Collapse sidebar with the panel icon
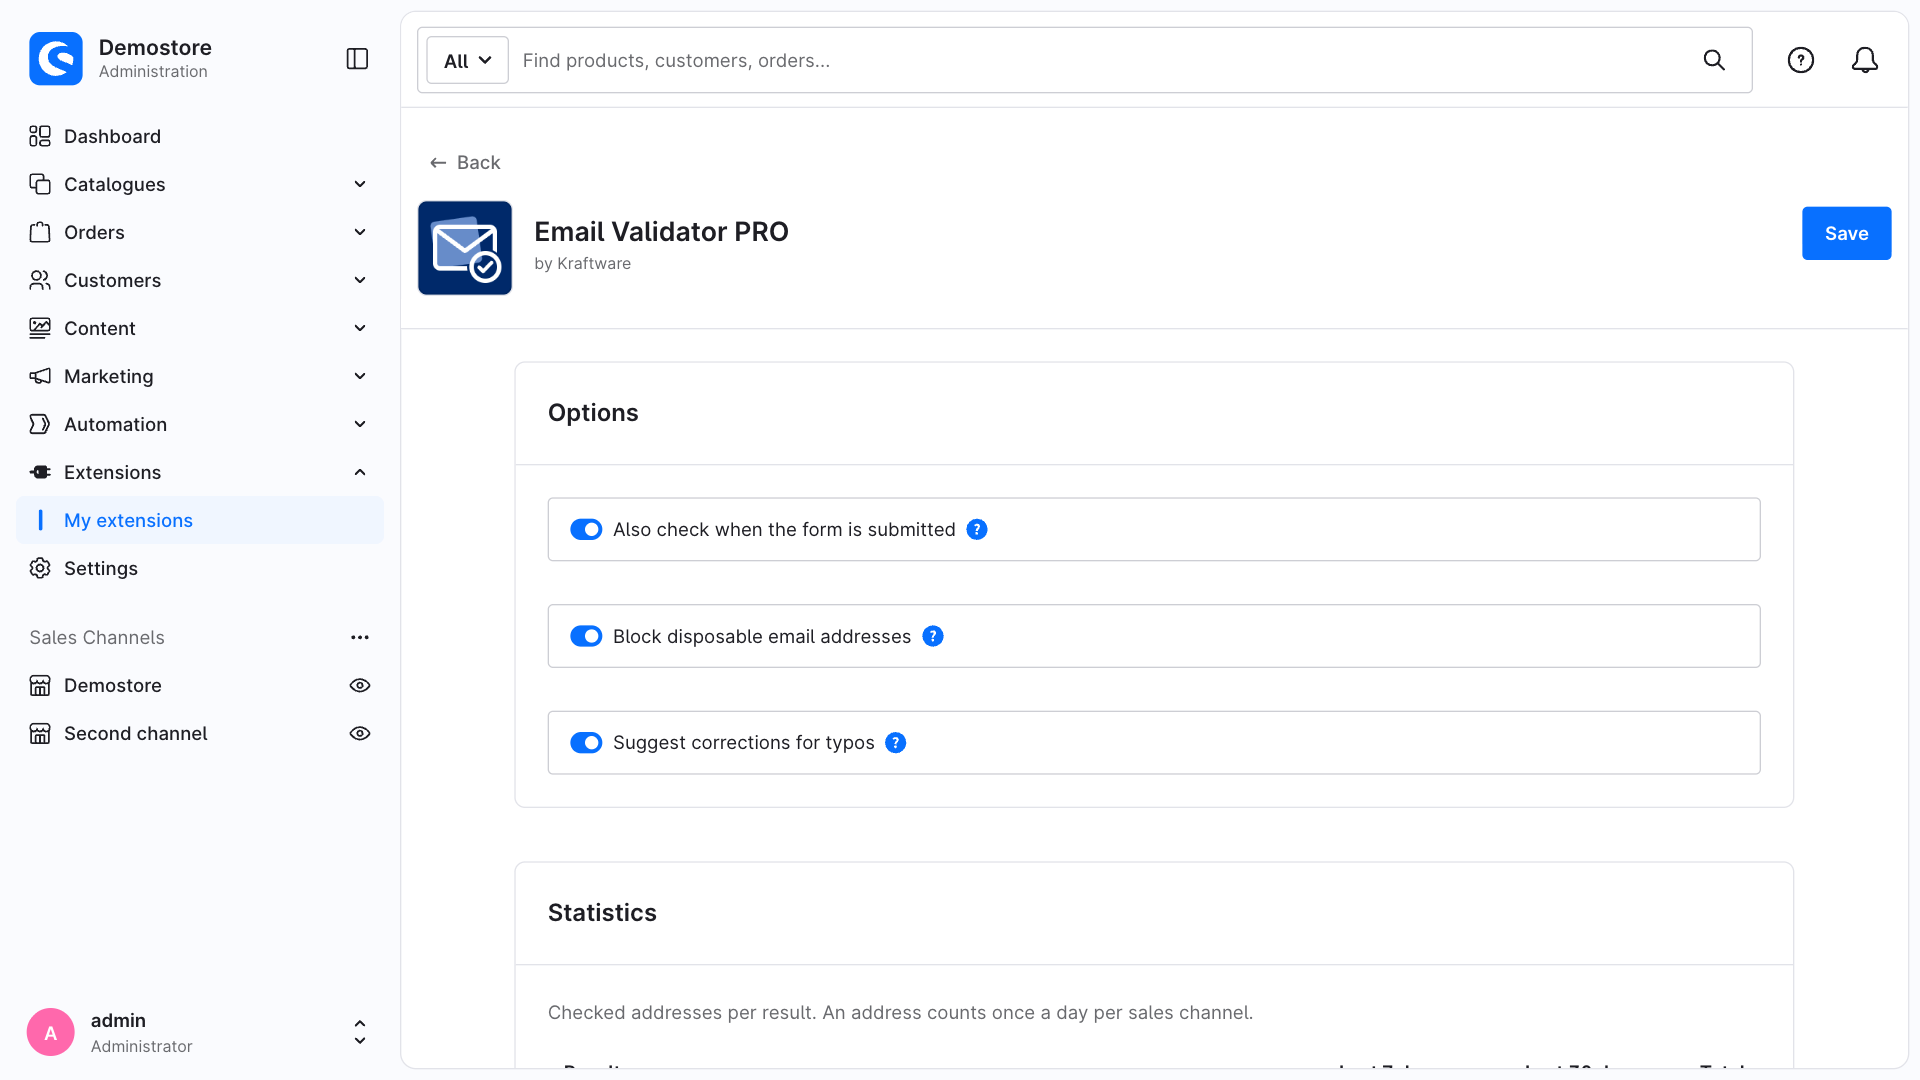The image size is (1920, 1080). [357, 59]
